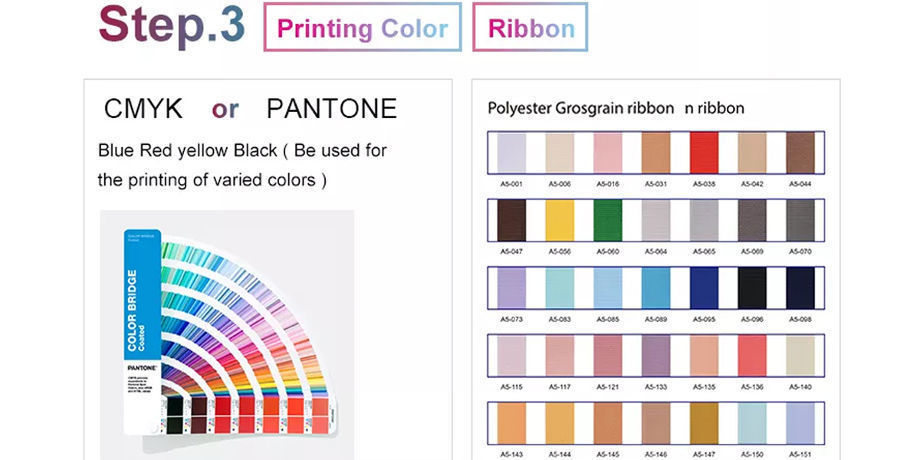Pick the mauve A5-133 ribbon swatch
The height and width of the screenshot is (460, 920).
click(x=656, y=356)
